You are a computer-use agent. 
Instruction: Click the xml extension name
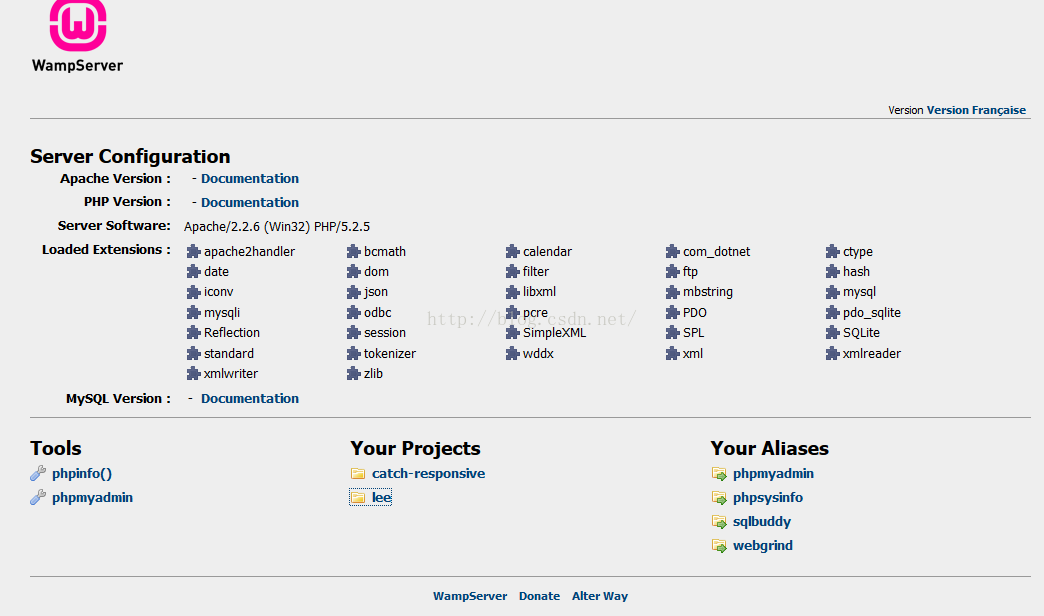[692, 354]
